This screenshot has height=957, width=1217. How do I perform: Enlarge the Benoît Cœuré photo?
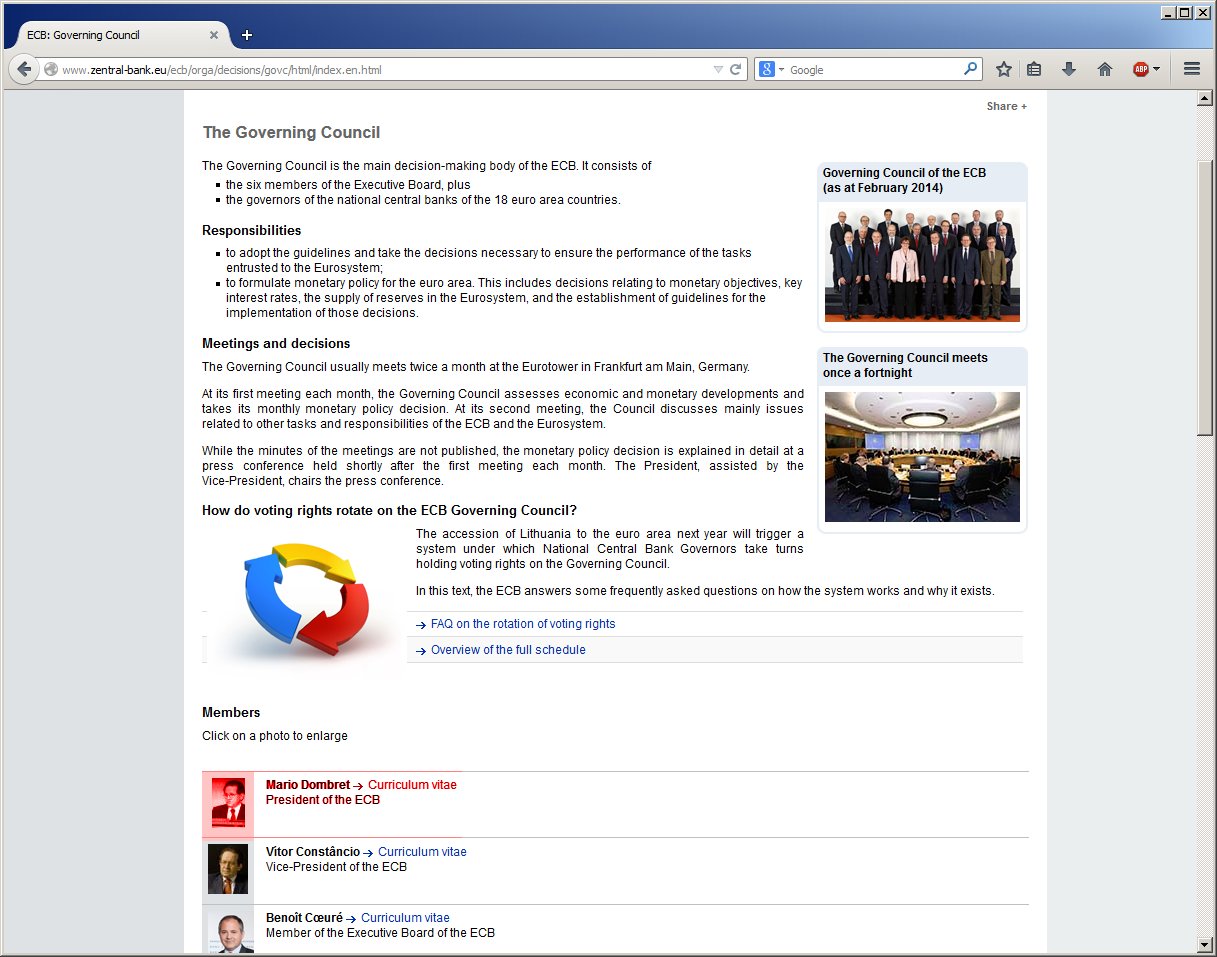231,932
